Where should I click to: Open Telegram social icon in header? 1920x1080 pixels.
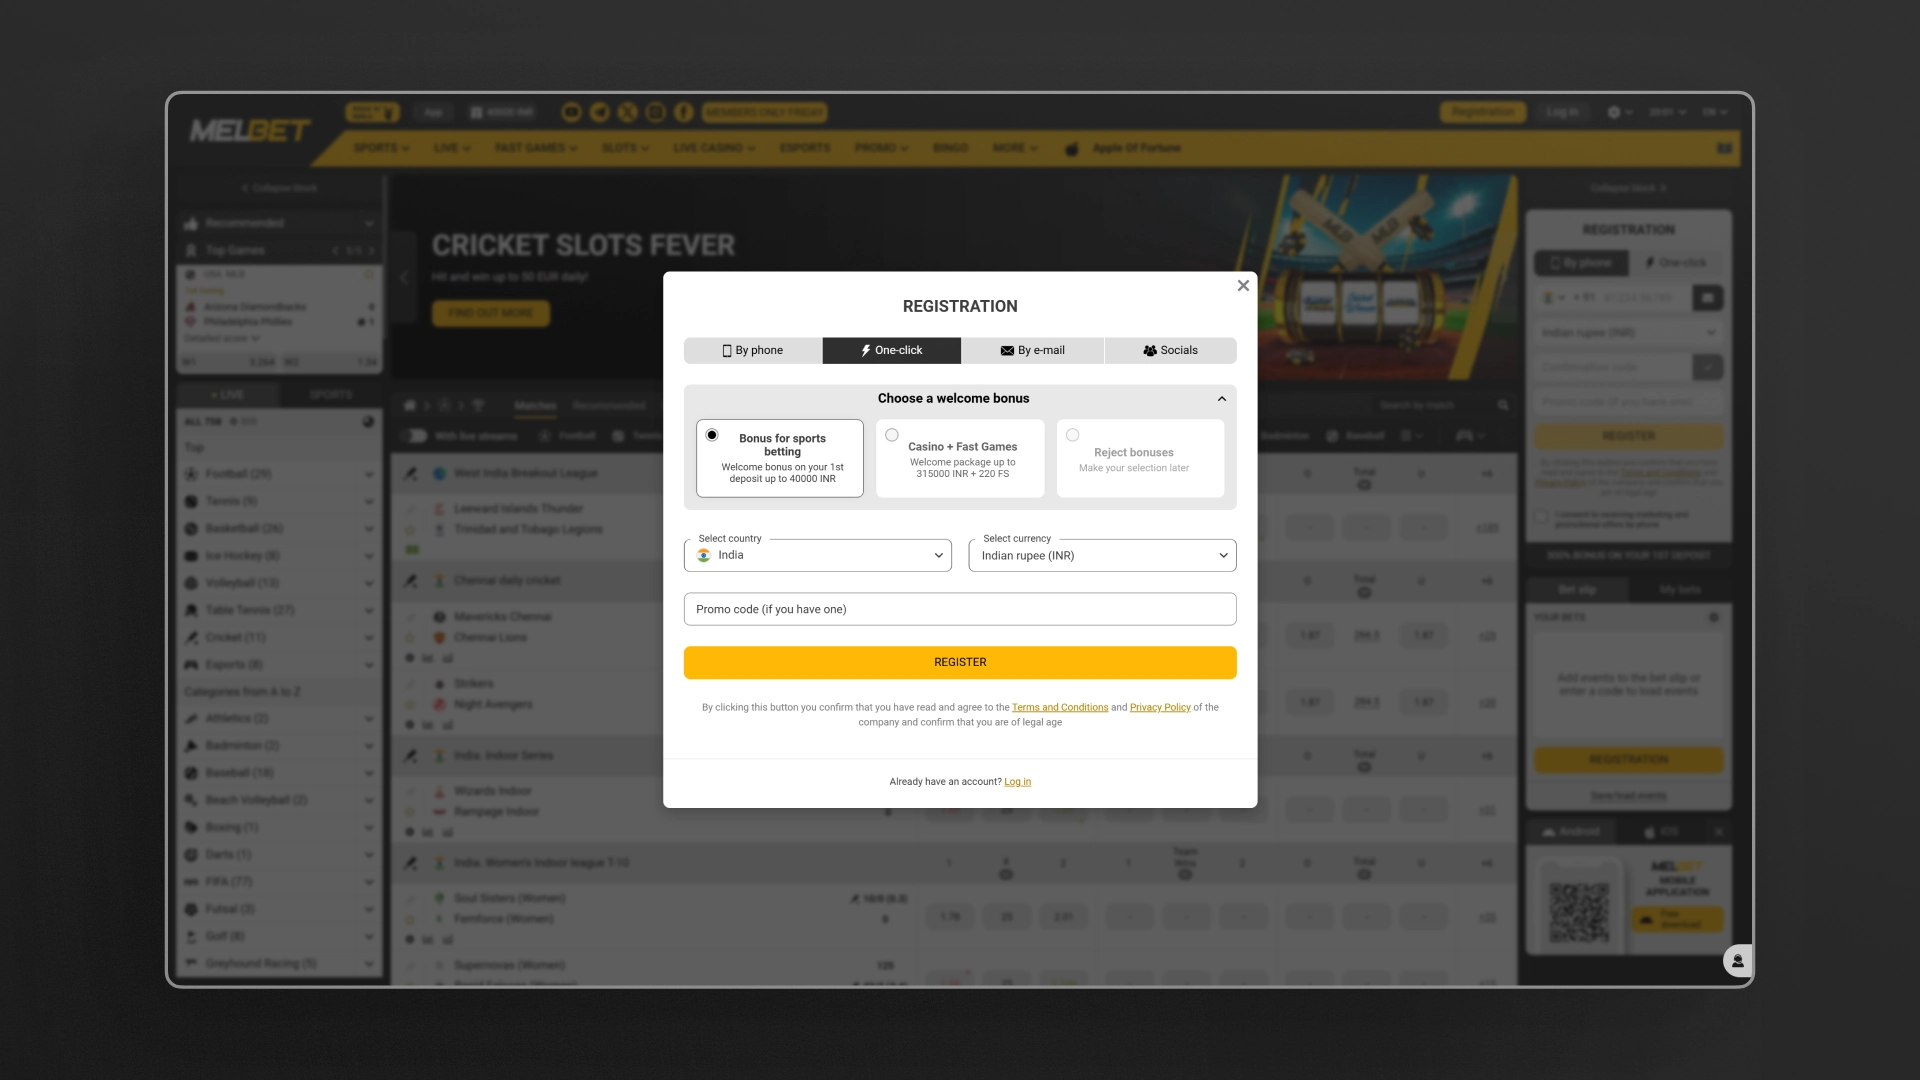coord(599,112)
